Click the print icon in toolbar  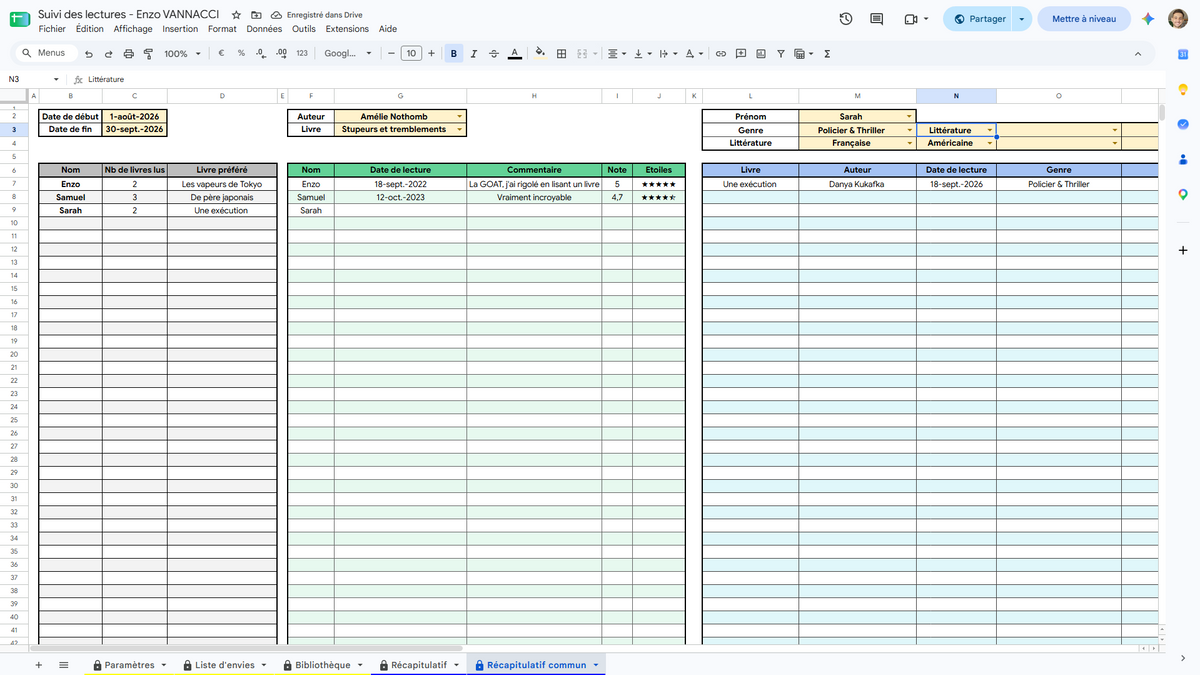(x=128, y=54)
